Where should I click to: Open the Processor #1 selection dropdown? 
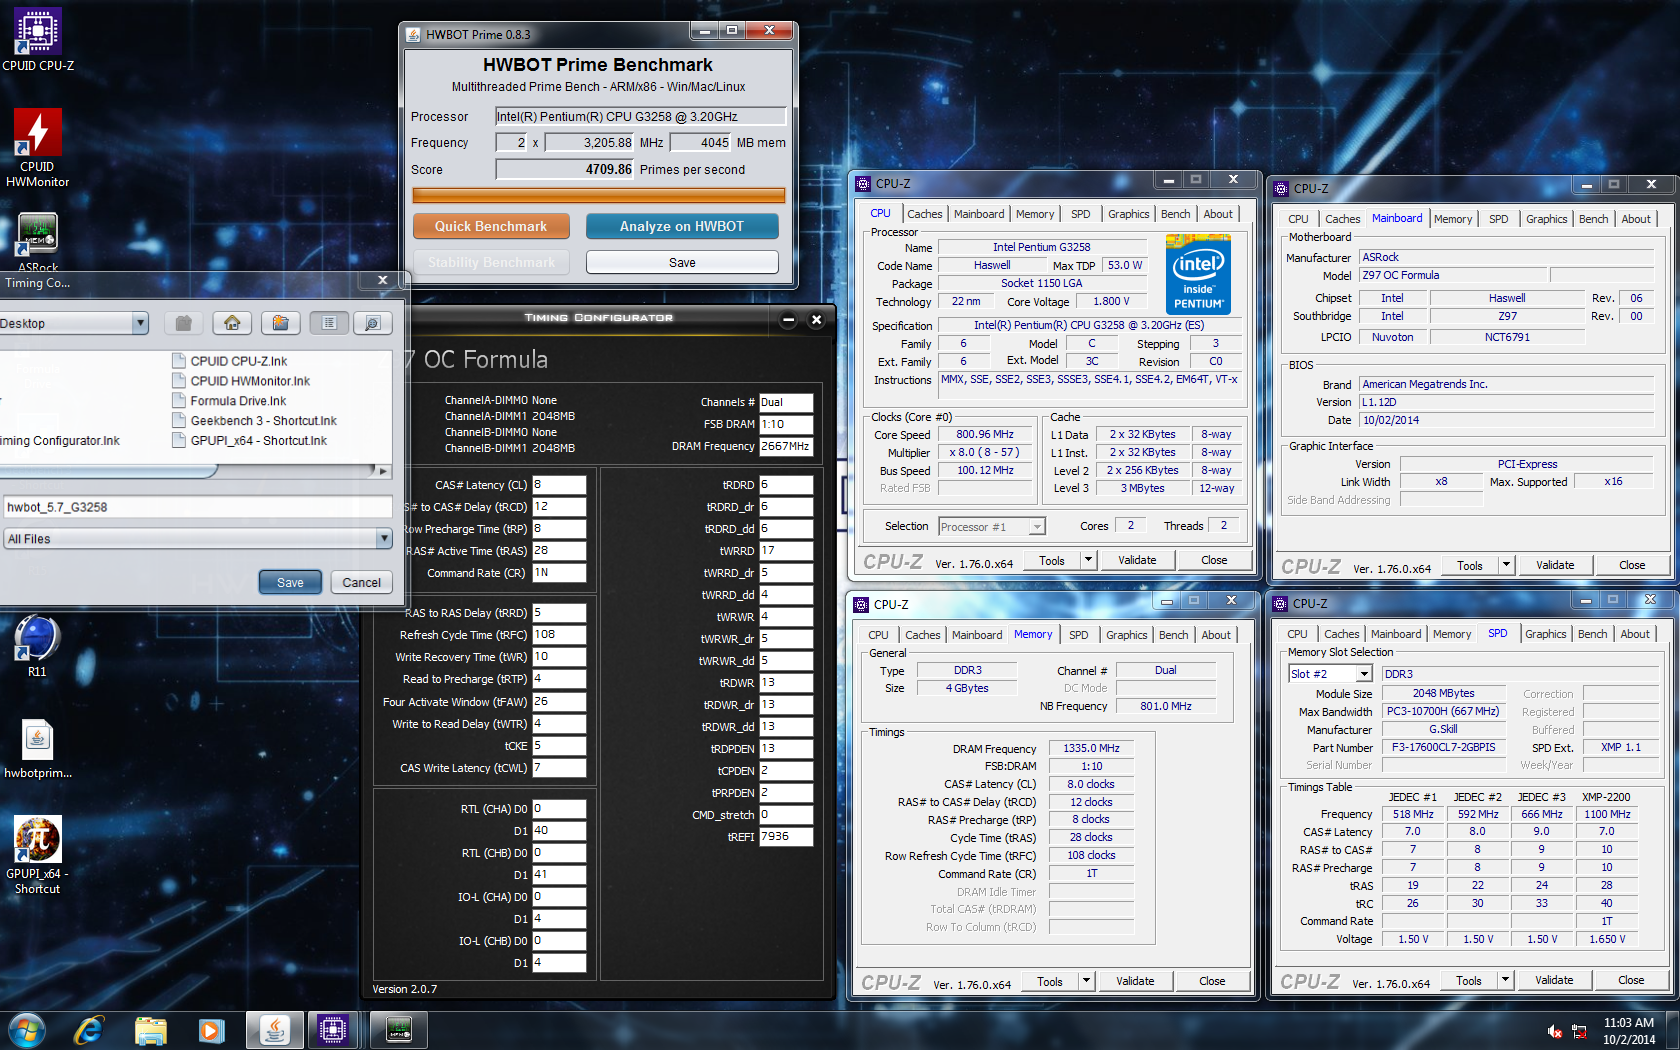tap(1037, 527)
